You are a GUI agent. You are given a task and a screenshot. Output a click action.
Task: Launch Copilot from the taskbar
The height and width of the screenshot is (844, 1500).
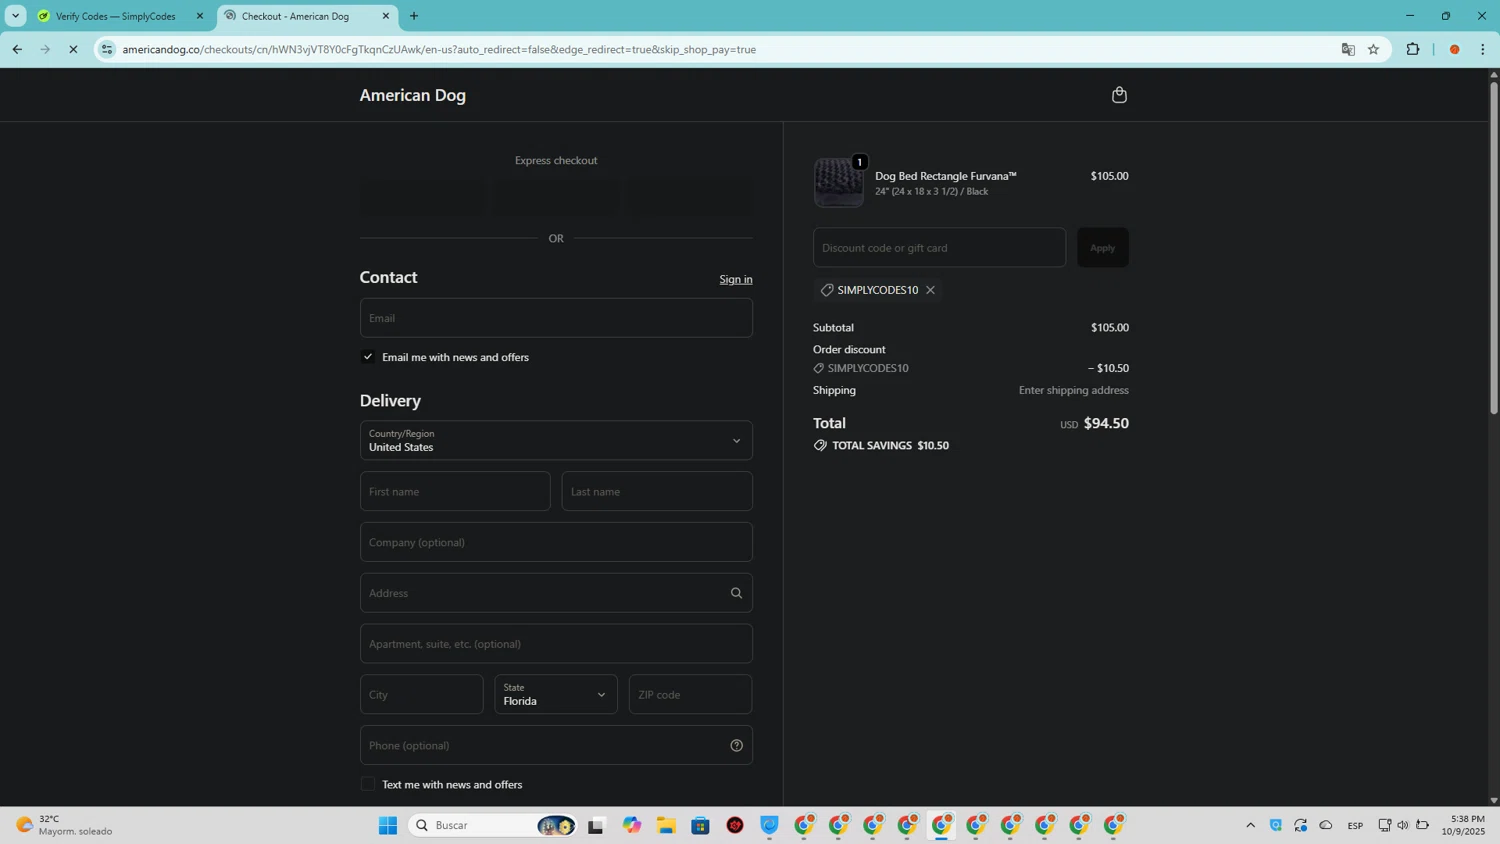tap(632, 825)
